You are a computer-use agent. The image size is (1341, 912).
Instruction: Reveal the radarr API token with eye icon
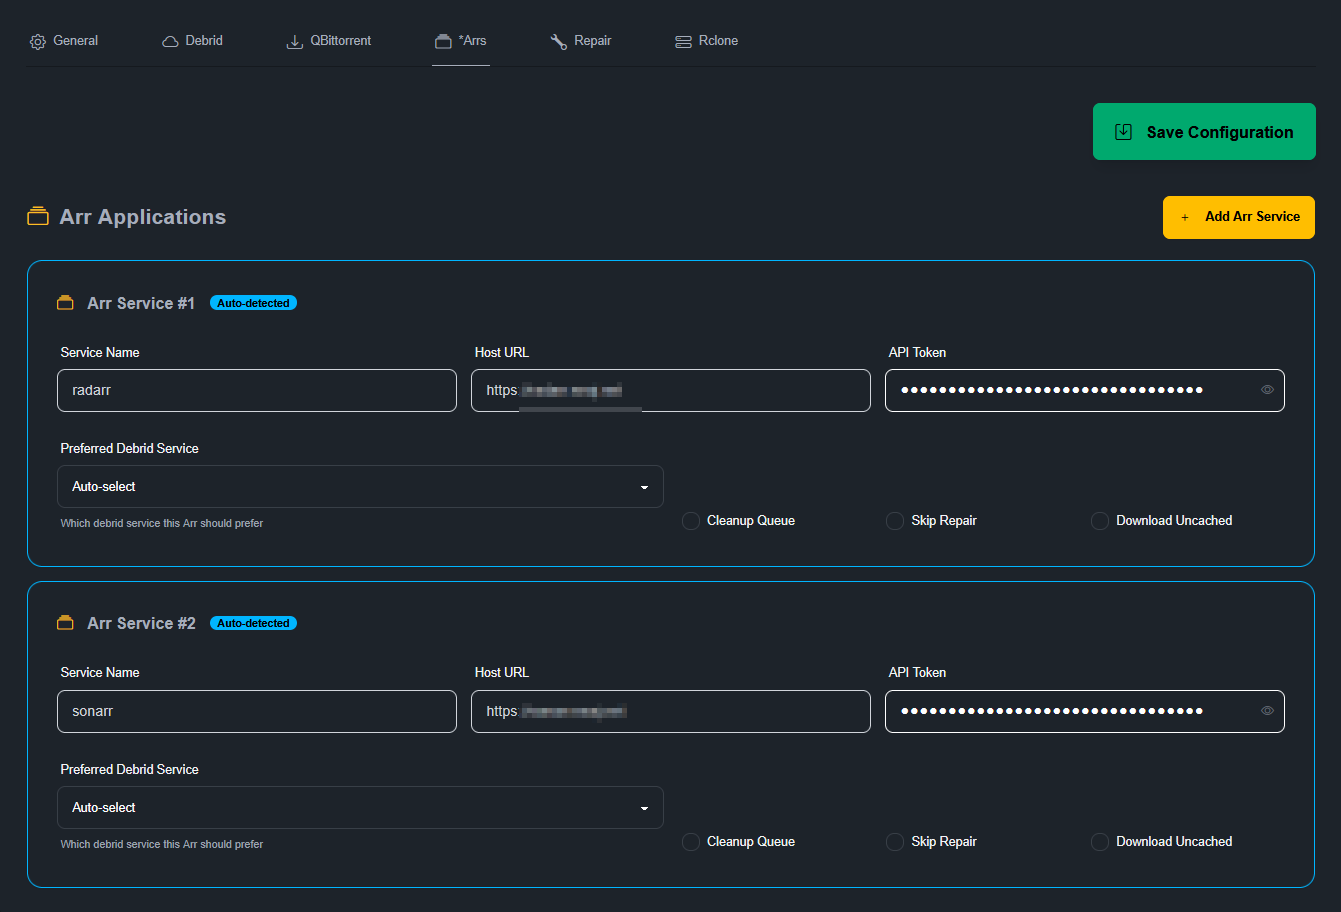1267,390
